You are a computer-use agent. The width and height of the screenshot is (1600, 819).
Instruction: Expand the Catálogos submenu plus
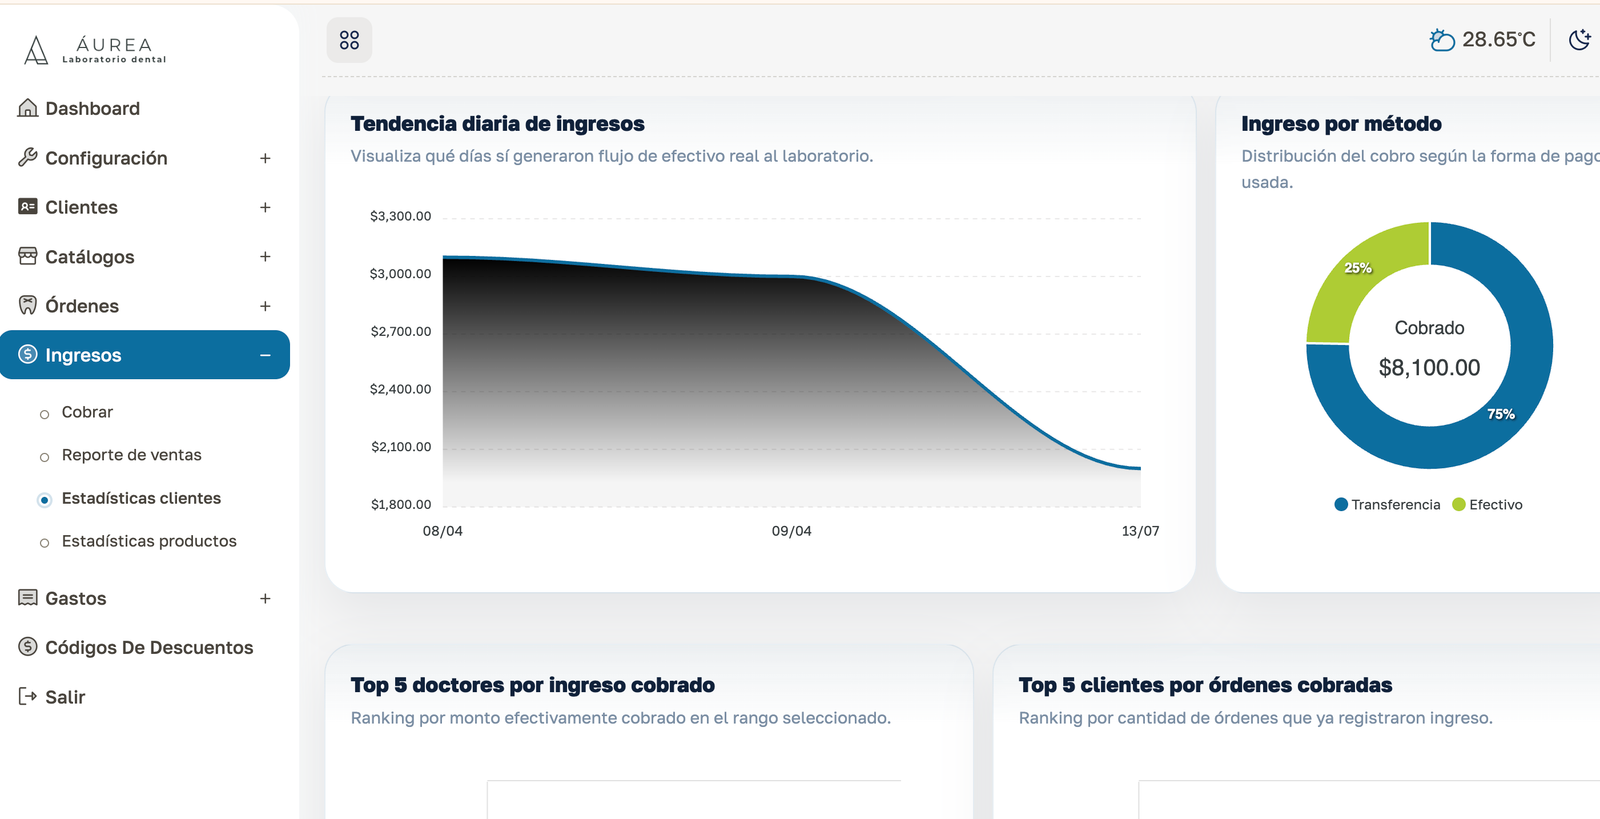pos(265,256)
